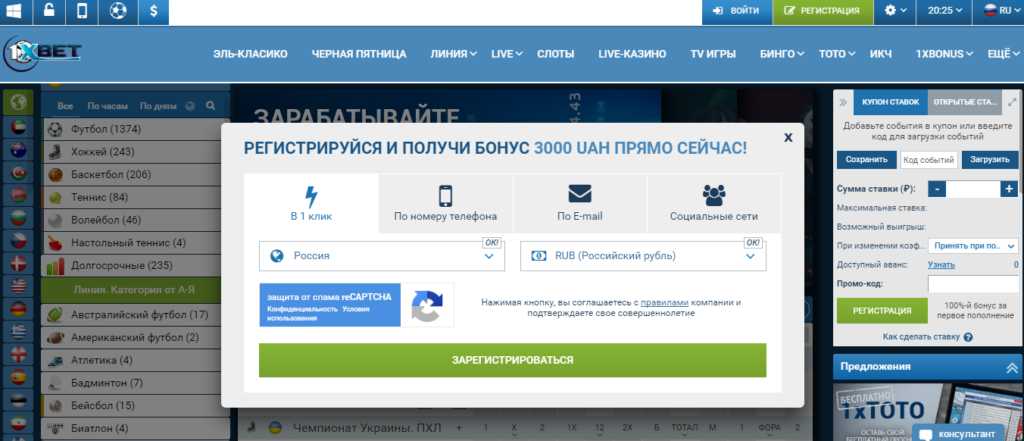The image size is (1024, 441).
Task: Click the Загрузить button in coupon
Action: 990,159
